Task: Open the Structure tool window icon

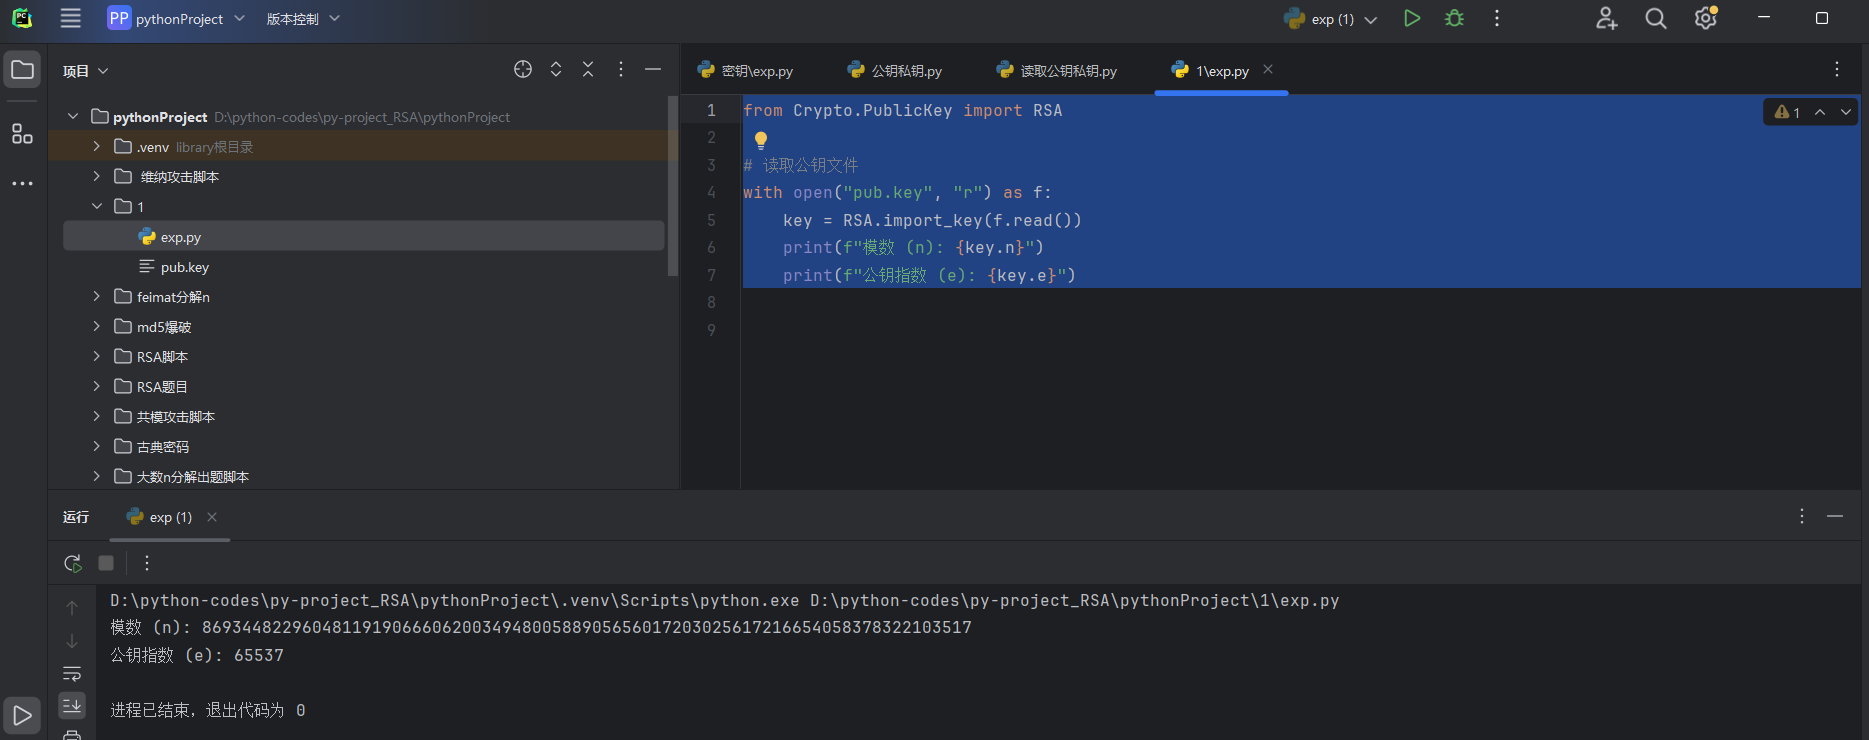Action: tap(22, 133)
